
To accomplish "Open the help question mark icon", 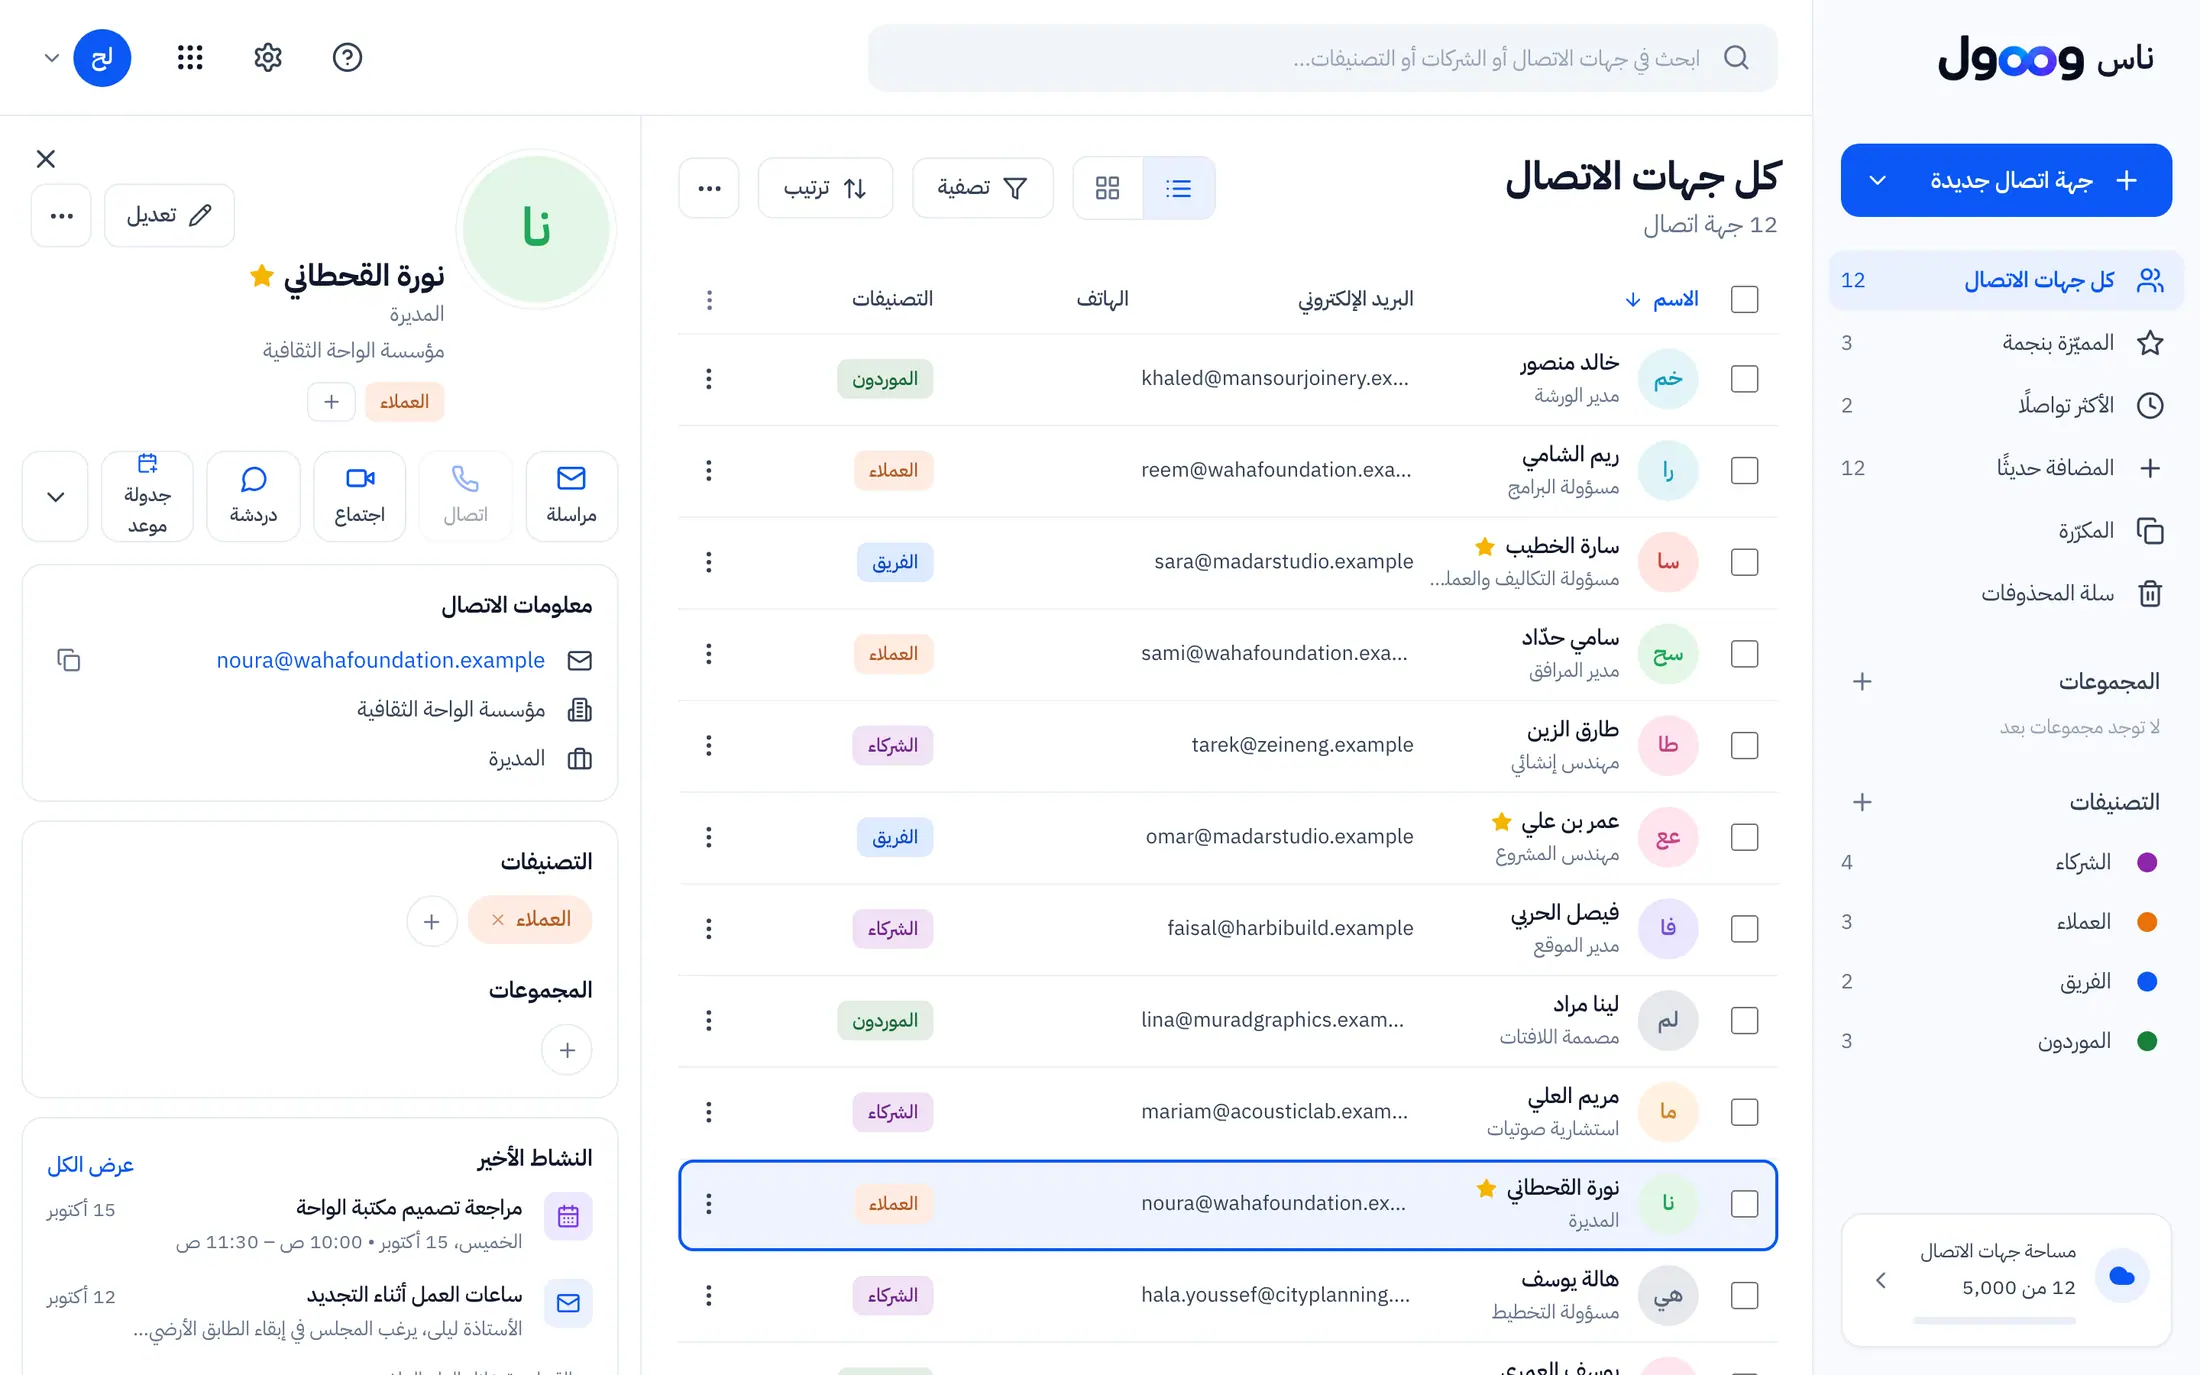I will point(347,57).
